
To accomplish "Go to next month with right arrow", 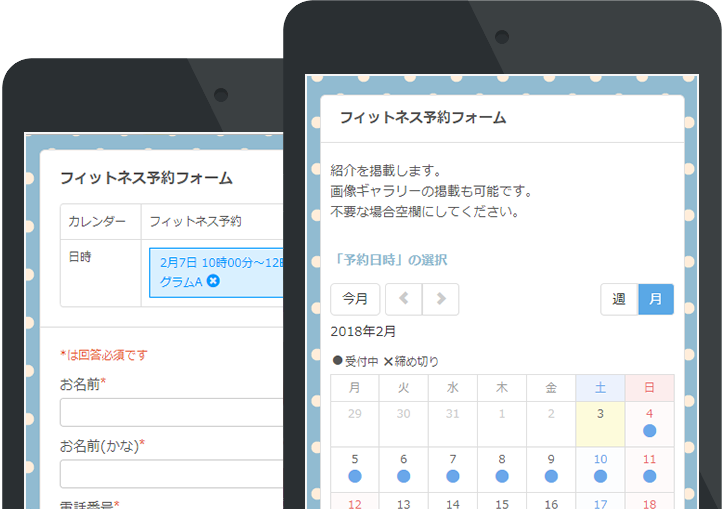I will pos(440,299).
